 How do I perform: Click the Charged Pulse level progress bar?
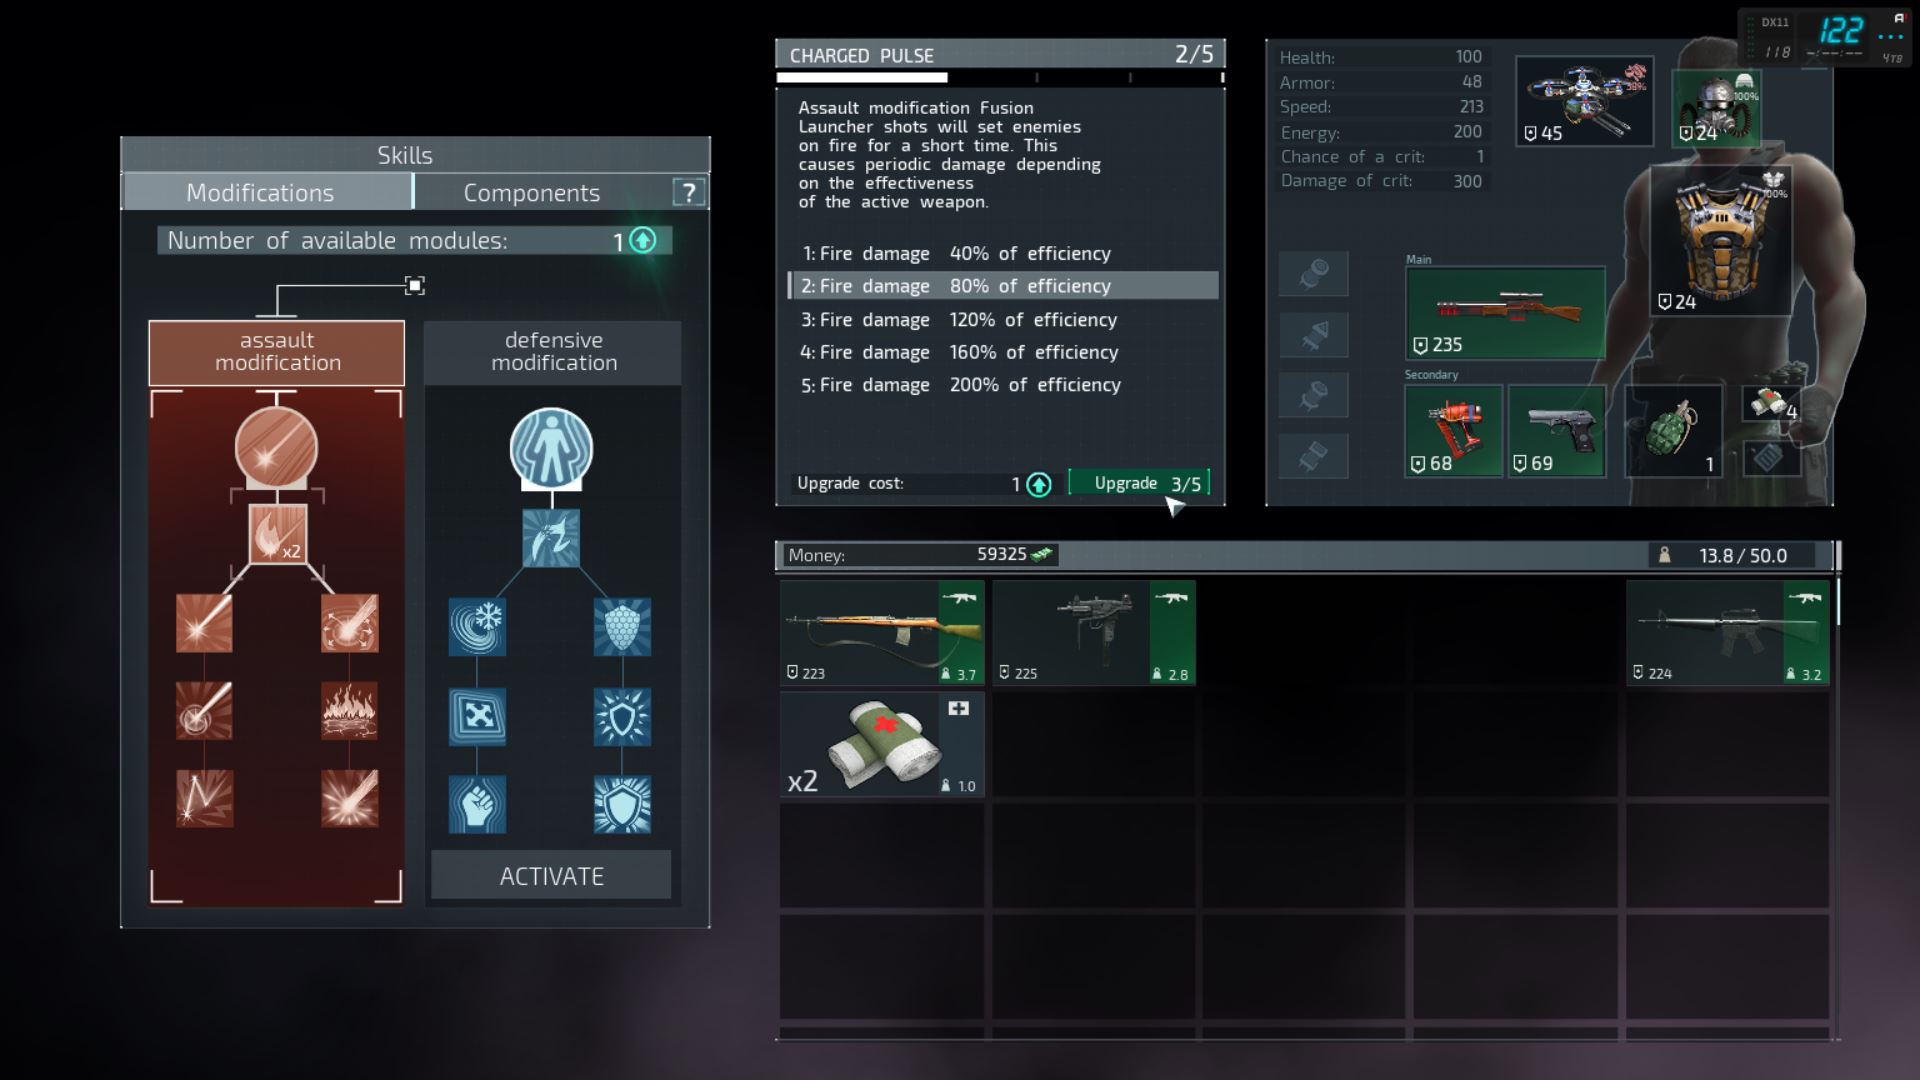pos(1000,77)
